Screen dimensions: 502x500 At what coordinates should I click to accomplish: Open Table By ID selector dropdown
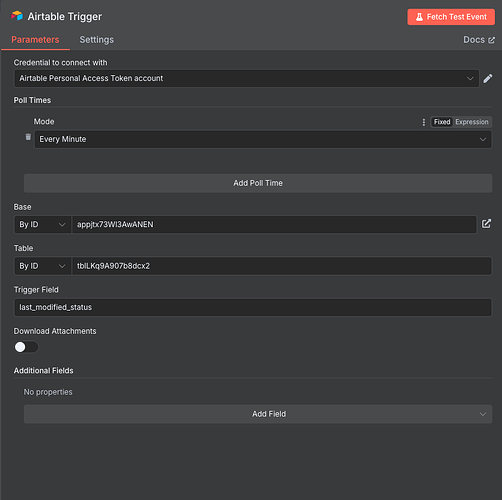coord(42,266)
